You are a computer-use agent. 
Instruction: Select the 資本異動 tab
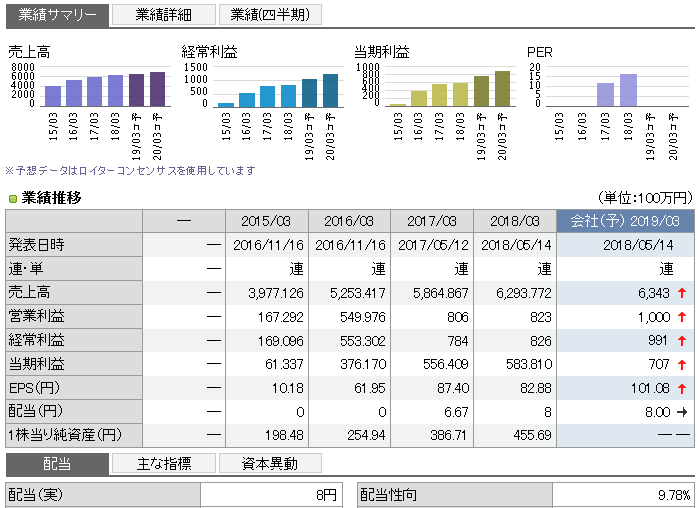tap(269, 463)
